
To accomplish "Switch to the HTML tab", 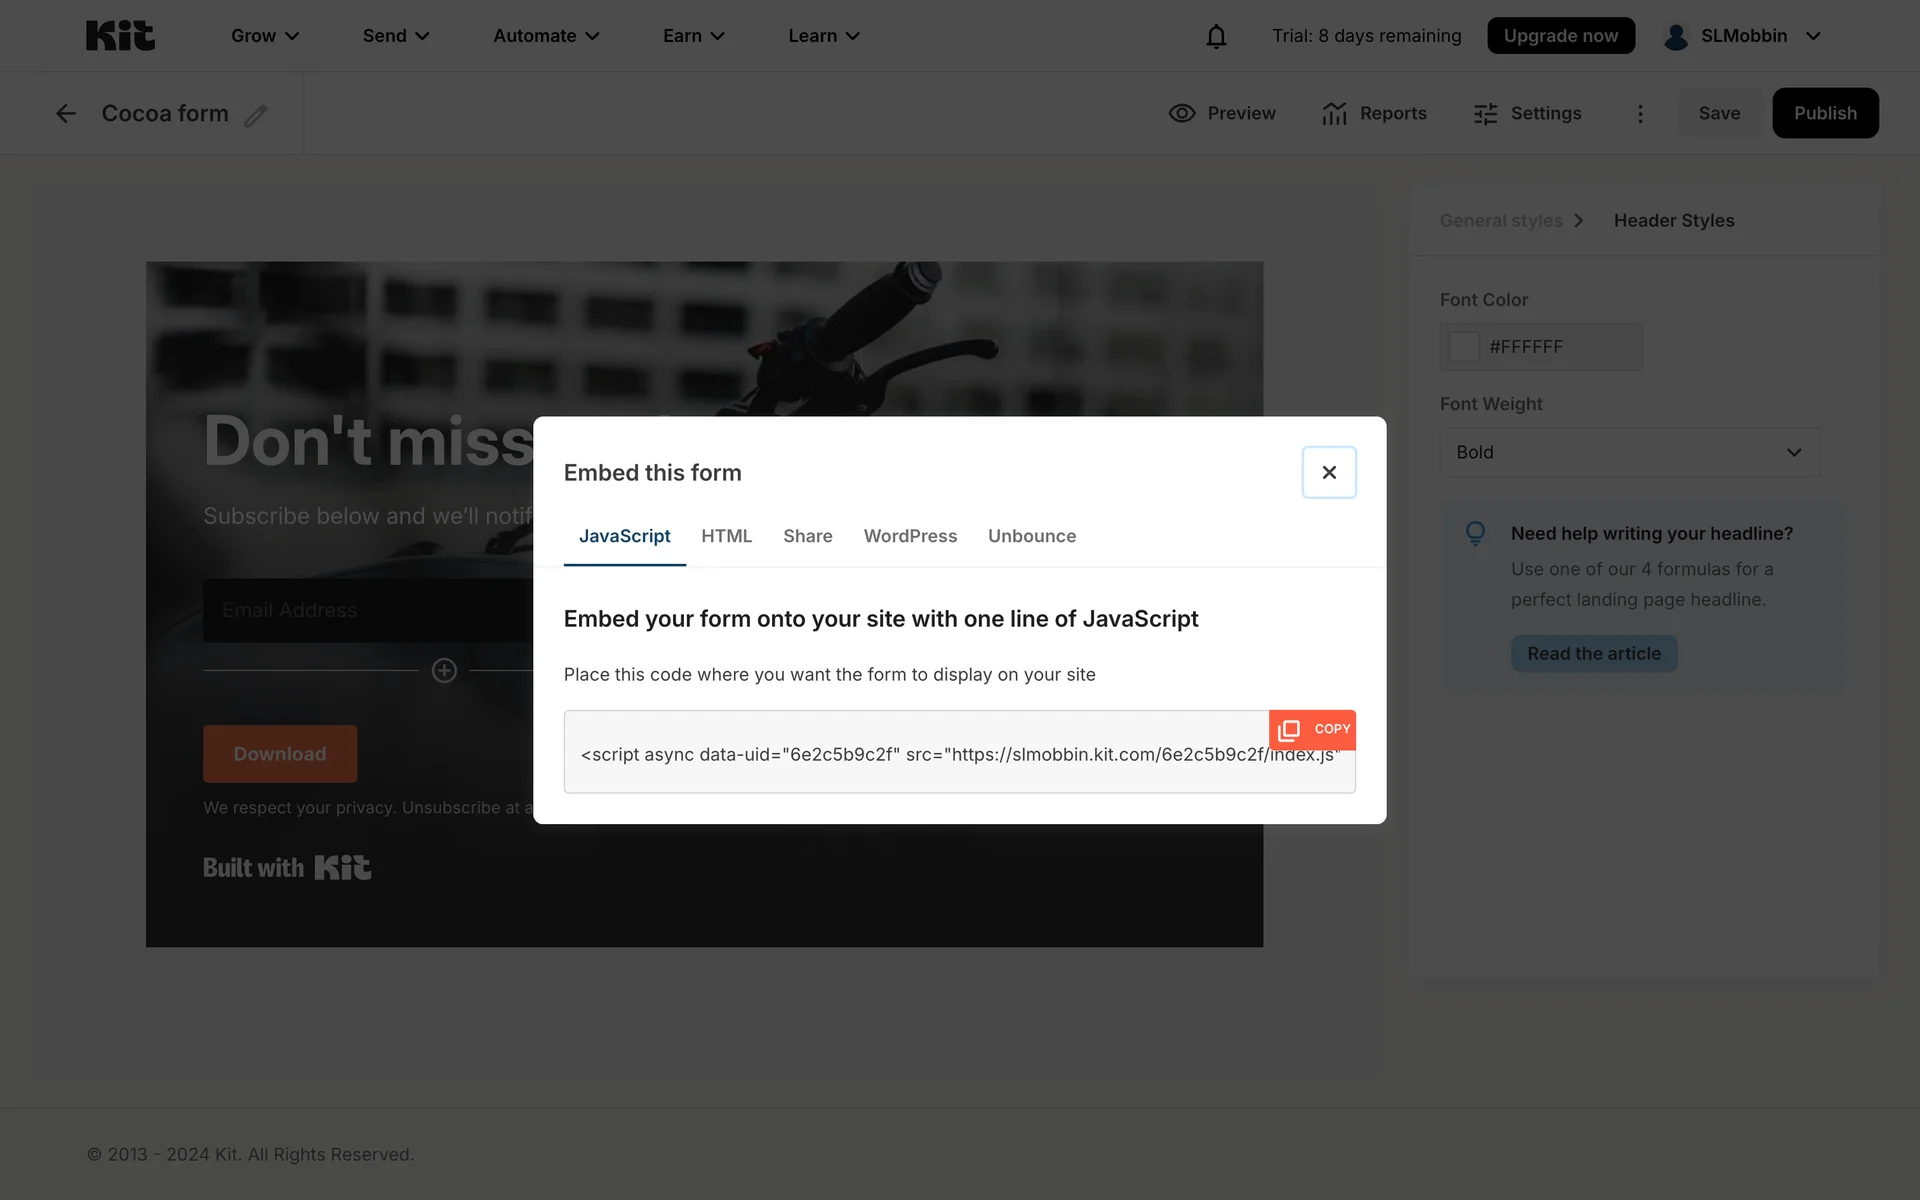I will tap(726, 536).
